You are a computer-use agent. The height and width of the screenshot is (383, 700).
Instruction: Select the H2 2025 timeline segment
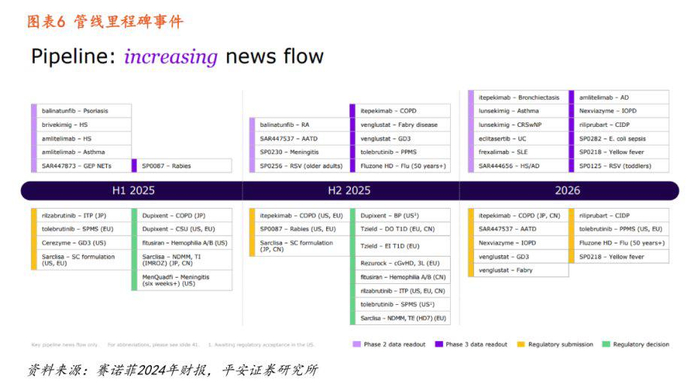click(350, 191)
